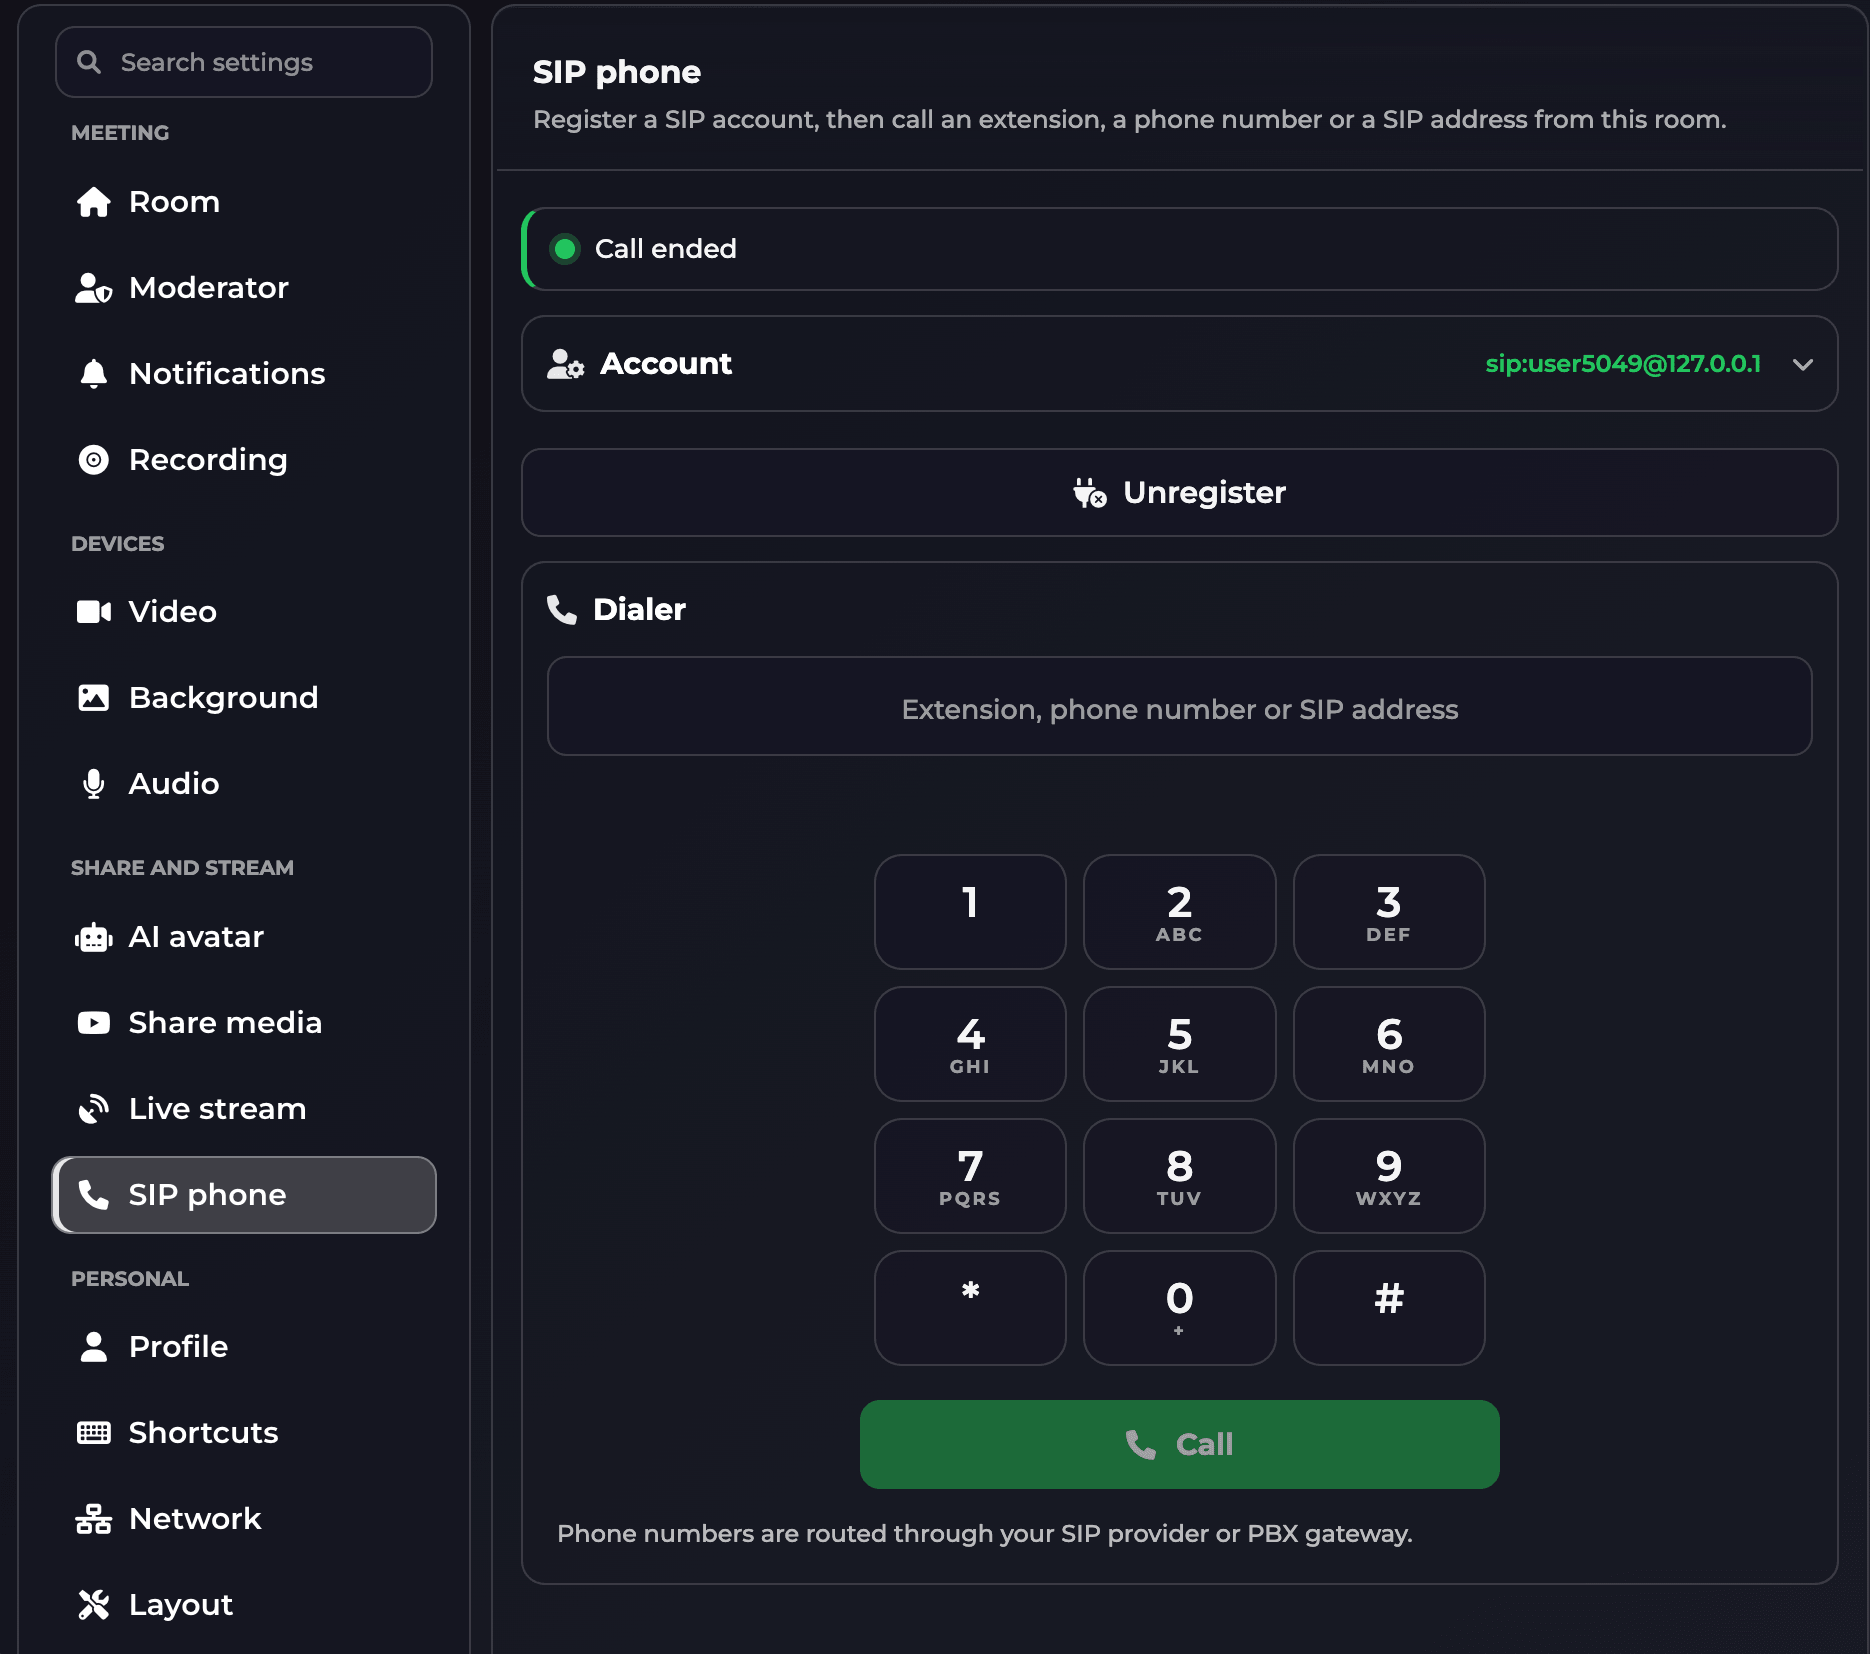
Task: Click the Unregister button
Action: coord(1180,493)
